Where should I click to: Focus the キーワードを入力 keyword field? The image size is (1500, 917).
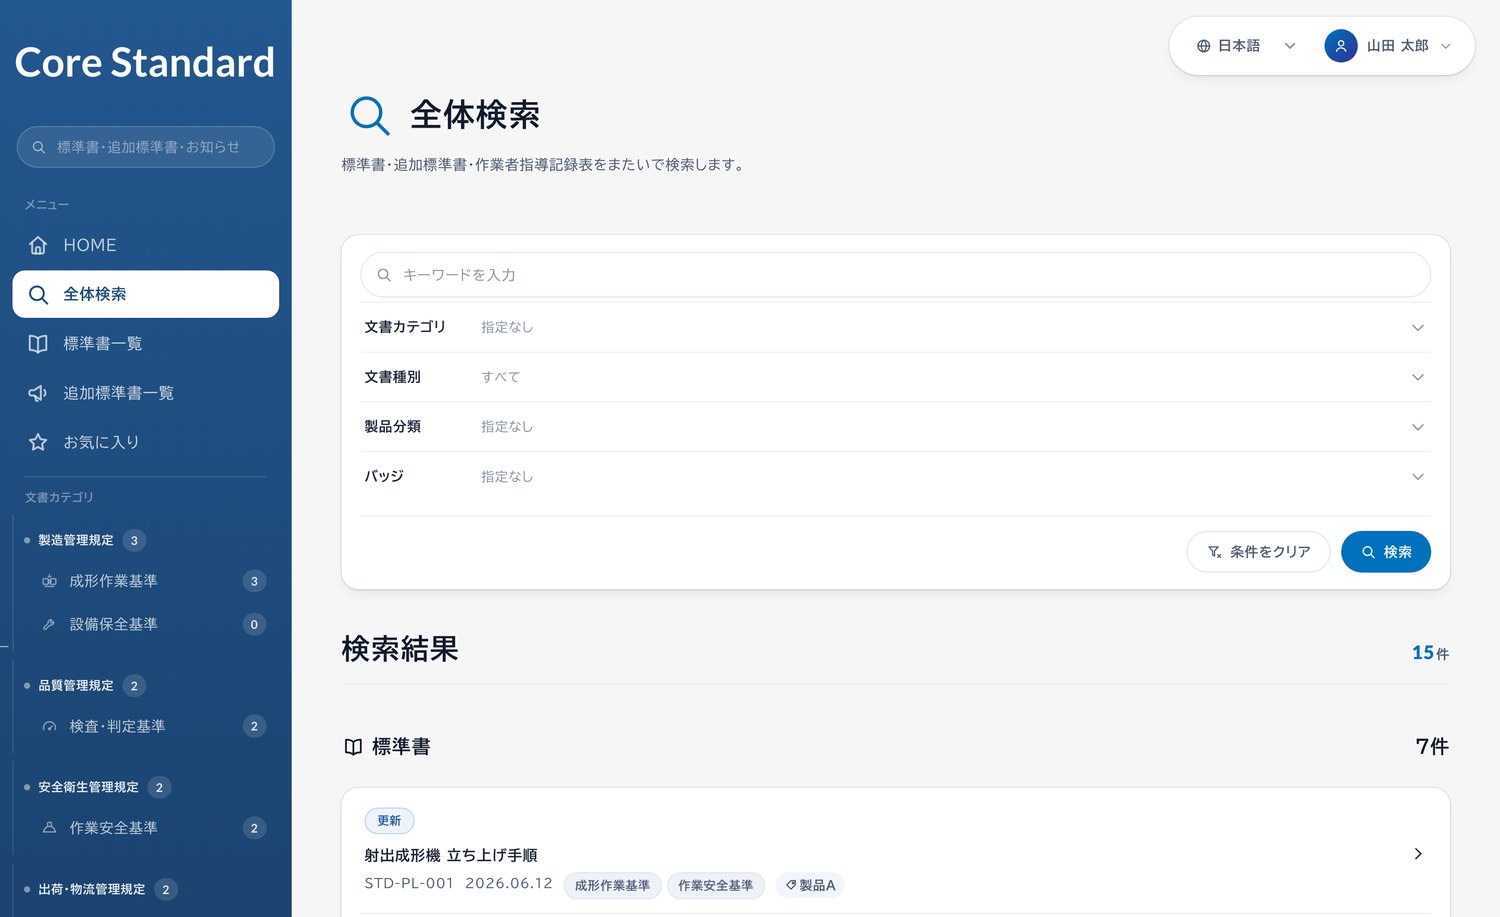click(x=895, y=275)
